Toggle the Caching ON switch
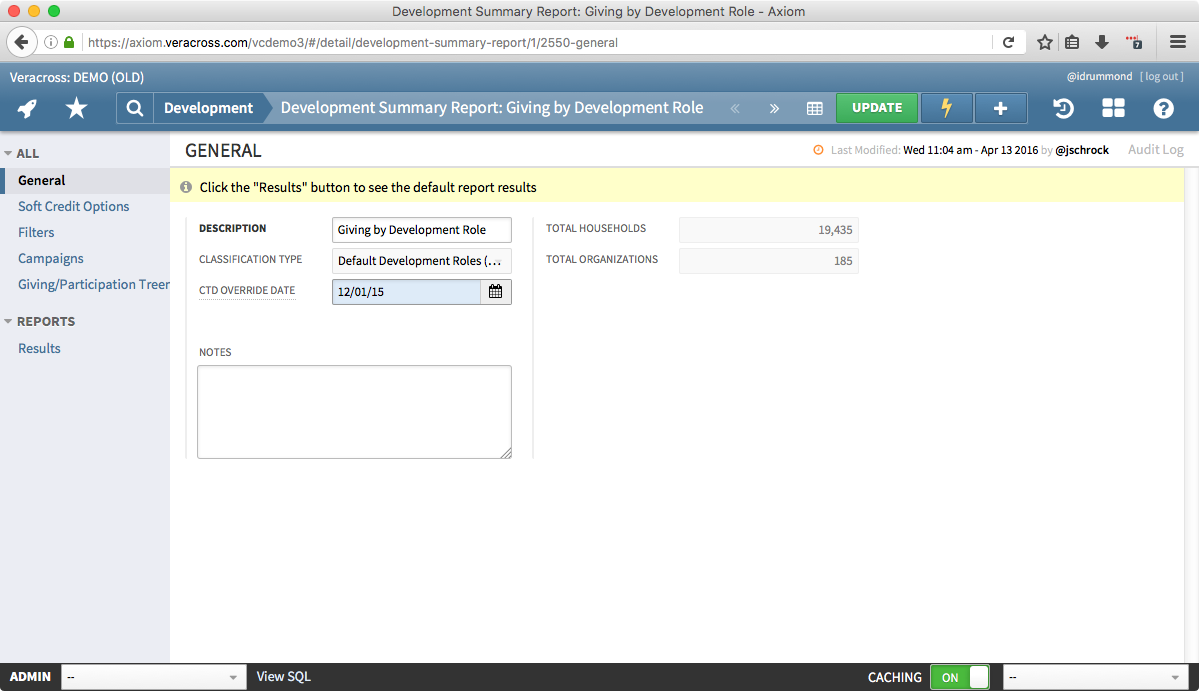Viewport: 1199px width, 691px height. (959, 677)
